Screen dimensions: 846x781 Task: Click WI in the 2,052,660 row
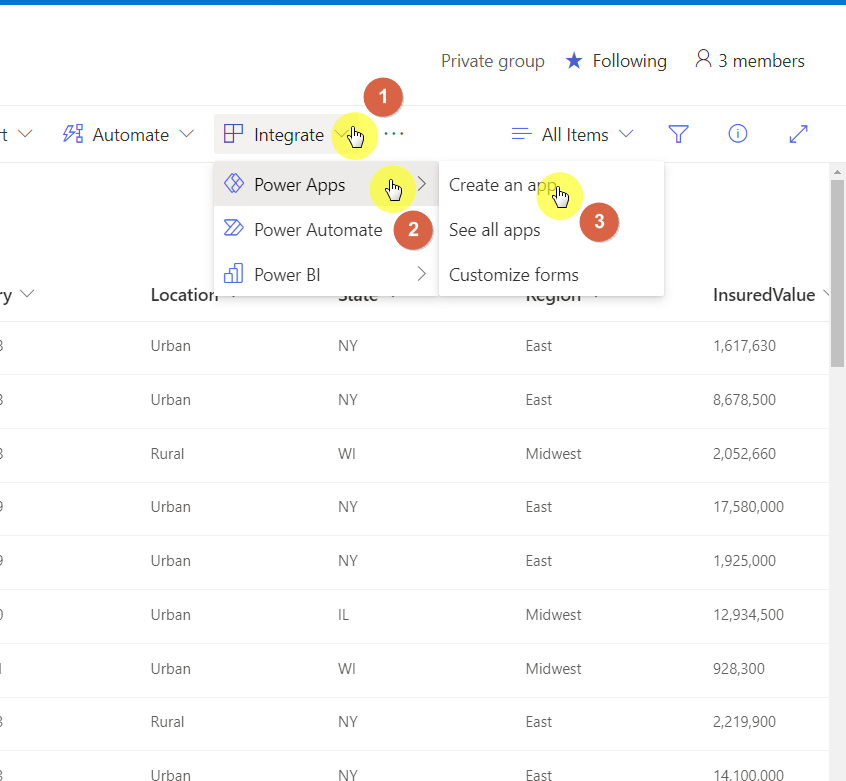(x=346, y=454)
